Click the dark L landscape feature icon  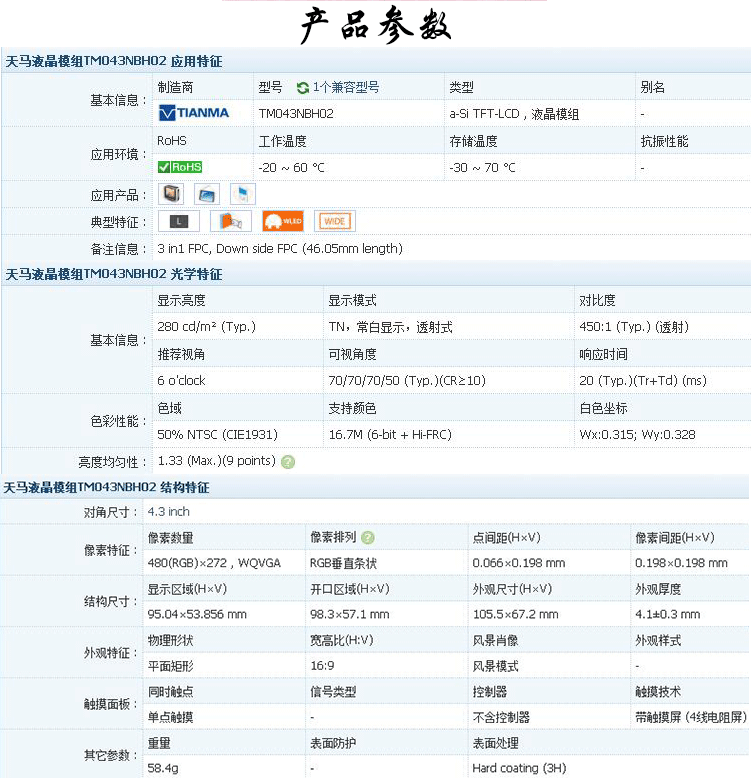coord(179,221)
